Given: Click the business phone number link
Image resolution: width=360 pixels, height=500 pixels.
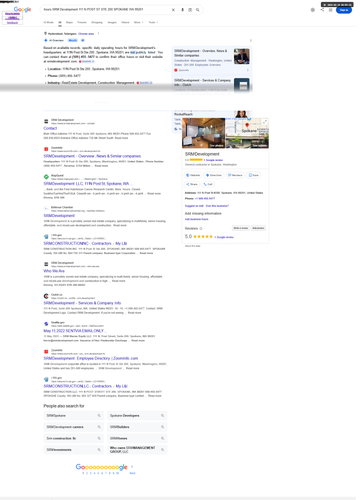Looking at the screenshot, I should click(x=205, y=198).
